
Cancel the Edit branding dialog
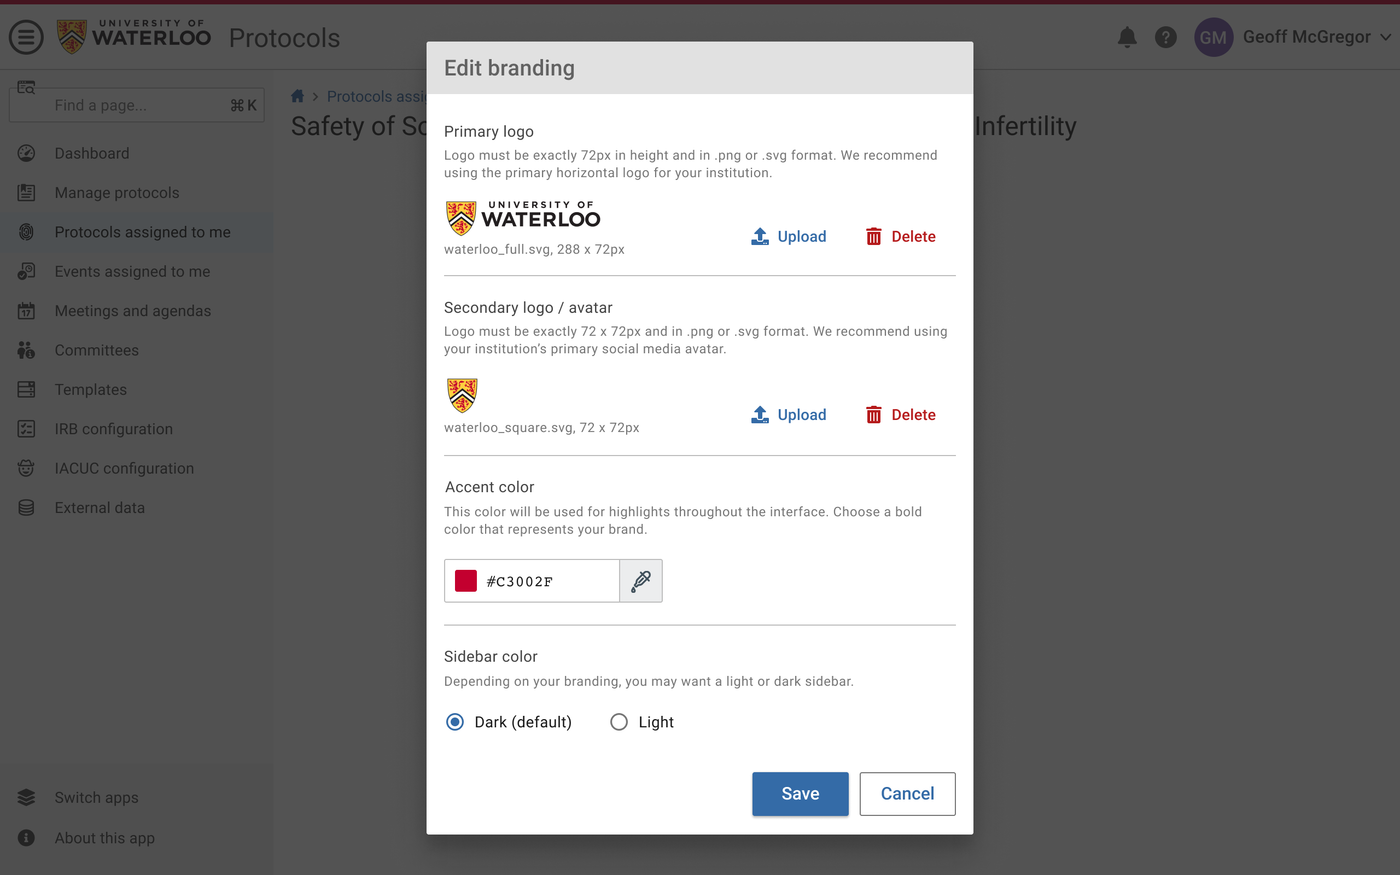point(907,794)
